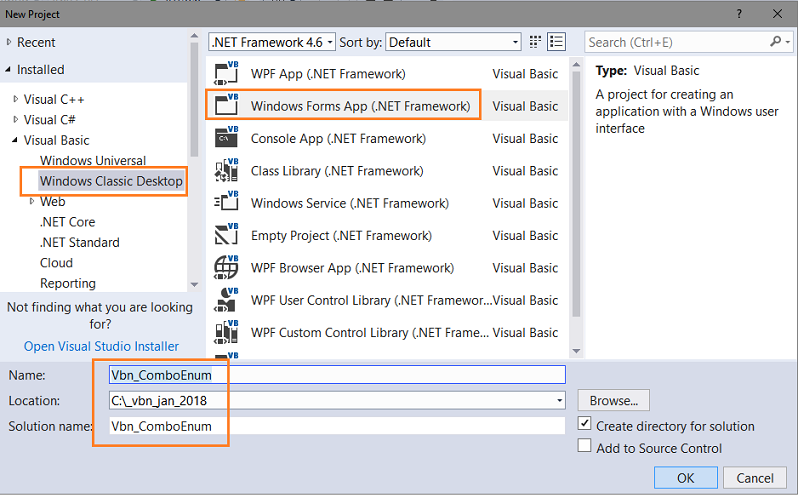Select 'Class Library (.NET Framework)' row text
798x498 pixels.
coord(337,171)
